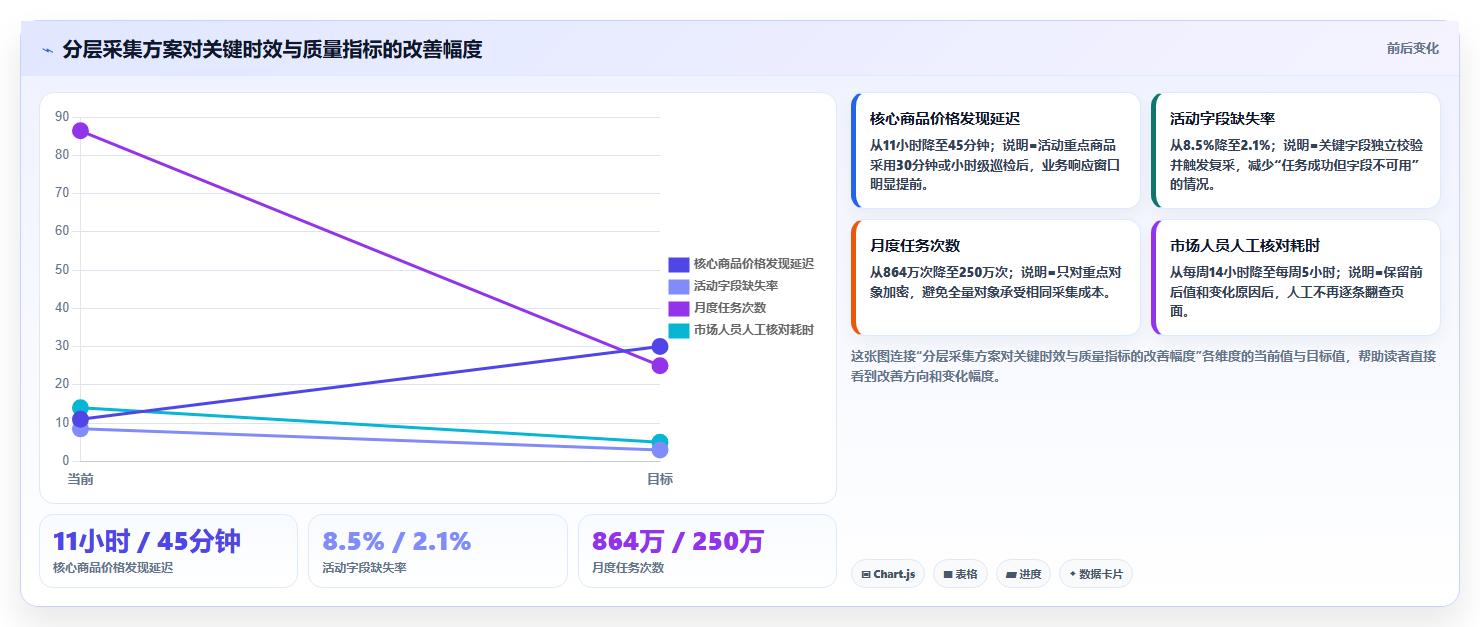This screenshot has height=627, width=1480.
Task: Click the 表格 tag
Action: (x=960, y=574)
